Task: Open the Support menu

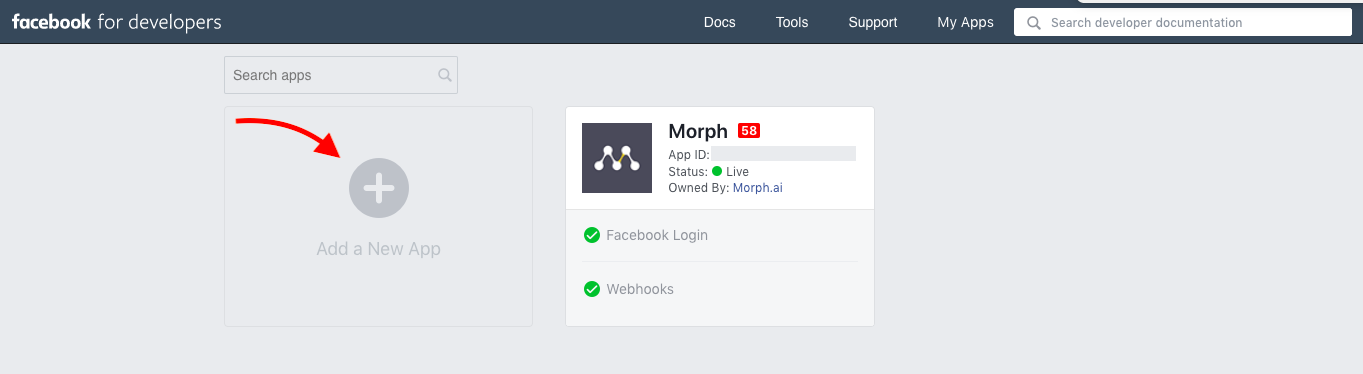Action: 873,22
